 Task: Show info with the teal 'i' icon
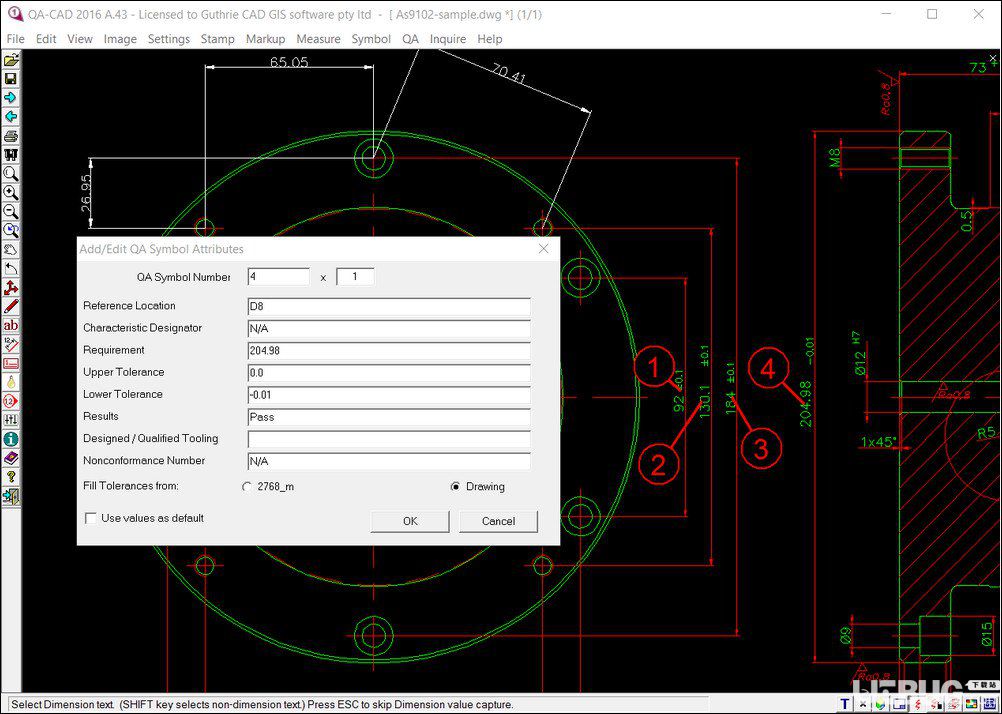pos(11,439)
